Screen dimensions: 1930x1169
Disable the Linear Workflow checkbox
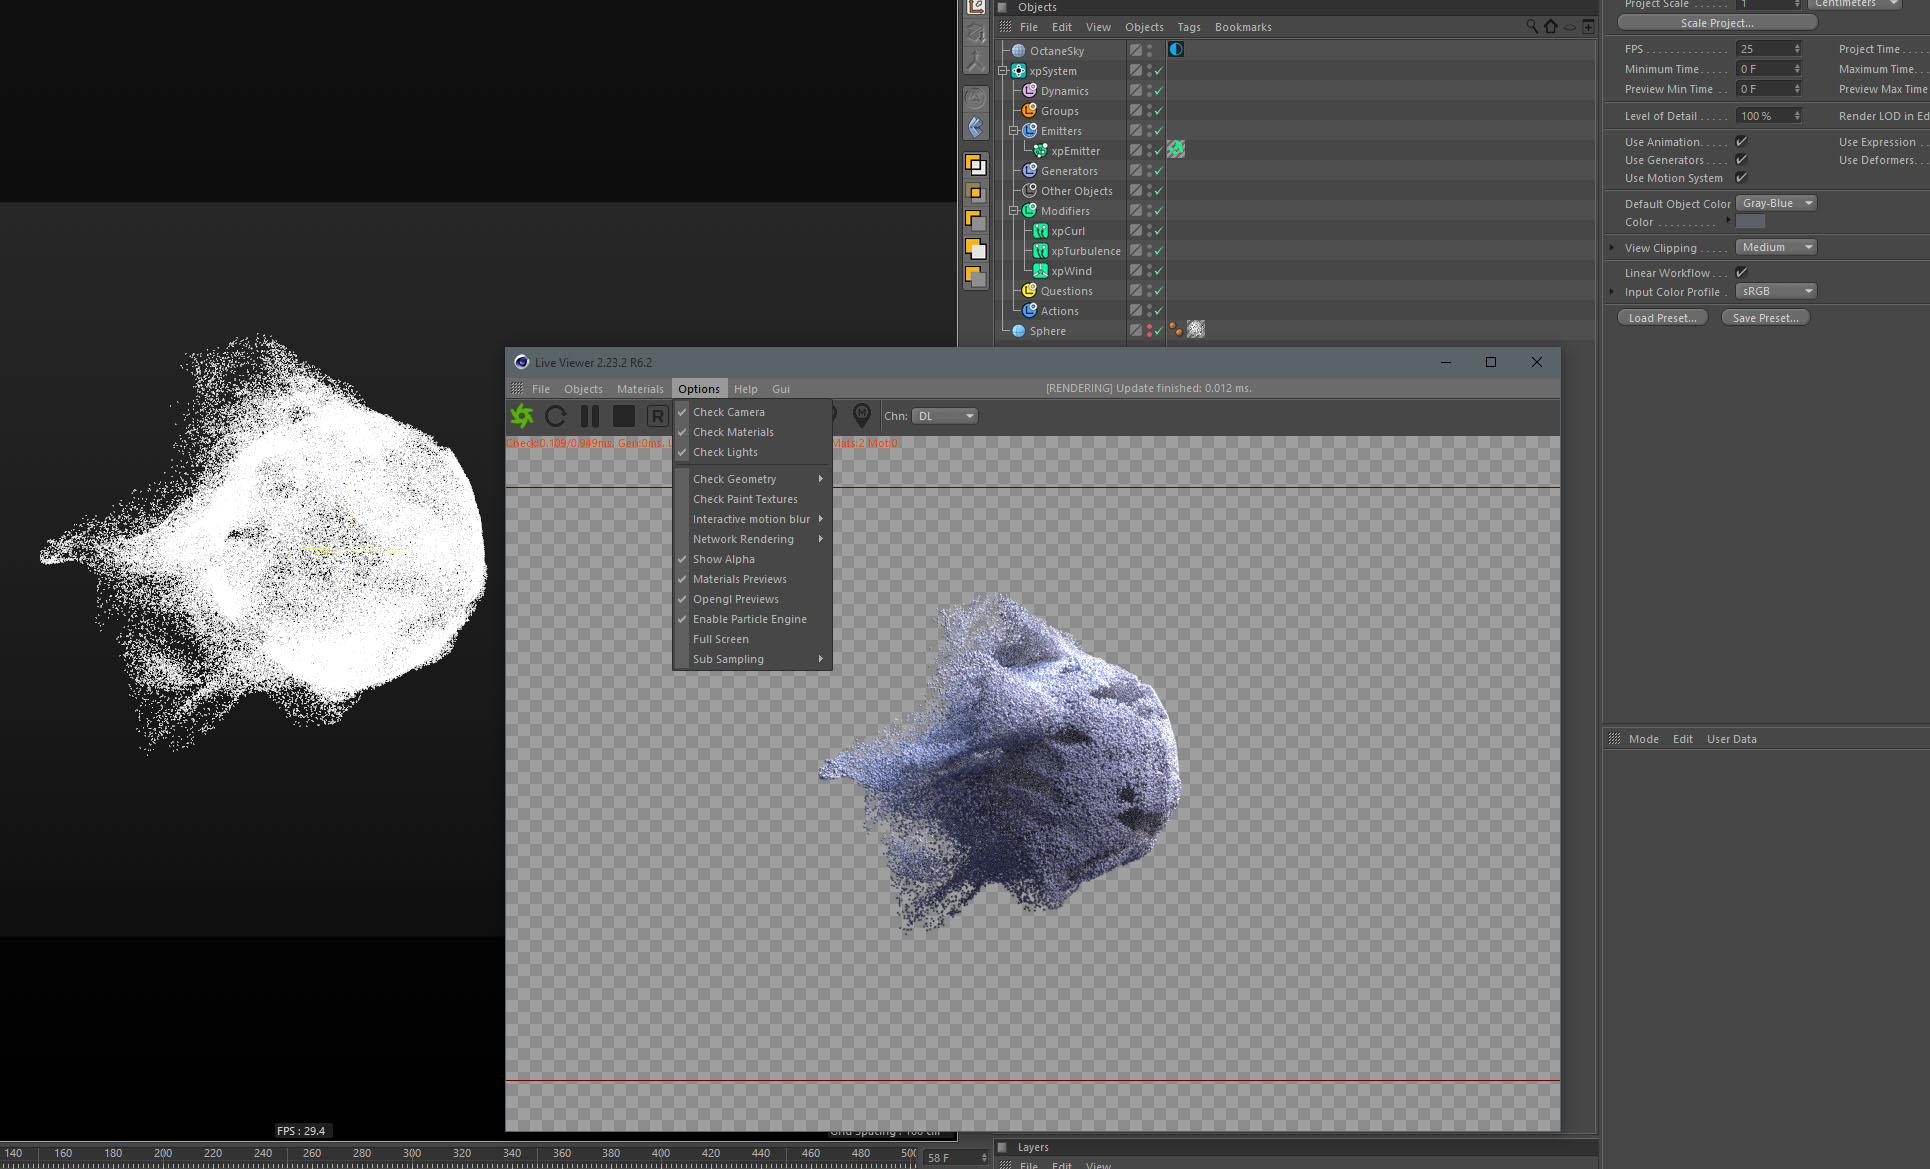coord(1741,273)
